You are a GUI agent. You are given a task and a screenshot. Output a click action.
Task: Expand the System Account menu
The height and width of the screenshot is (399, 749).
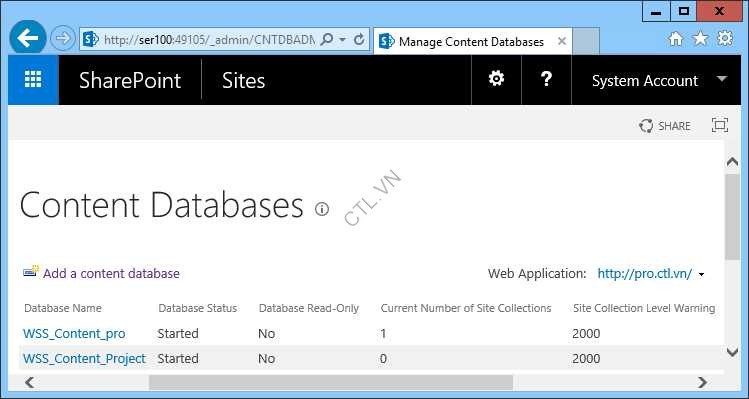[x=659, y=80]
